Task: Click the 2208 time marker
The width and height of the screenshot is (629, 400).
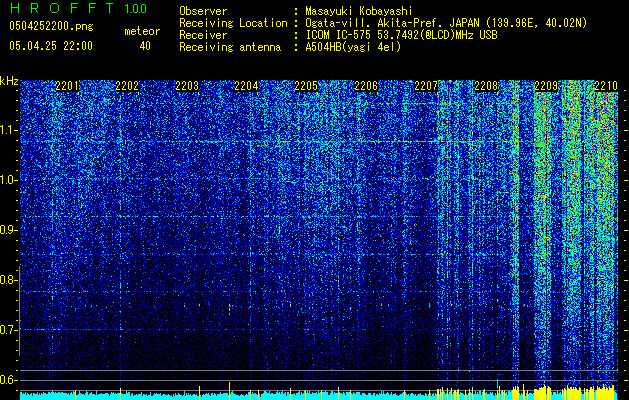Action: (486, 86)
